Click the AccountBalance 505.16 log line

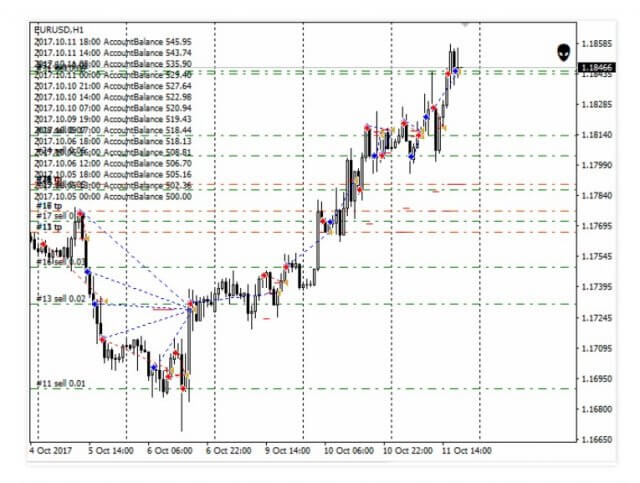click(113, 174)
